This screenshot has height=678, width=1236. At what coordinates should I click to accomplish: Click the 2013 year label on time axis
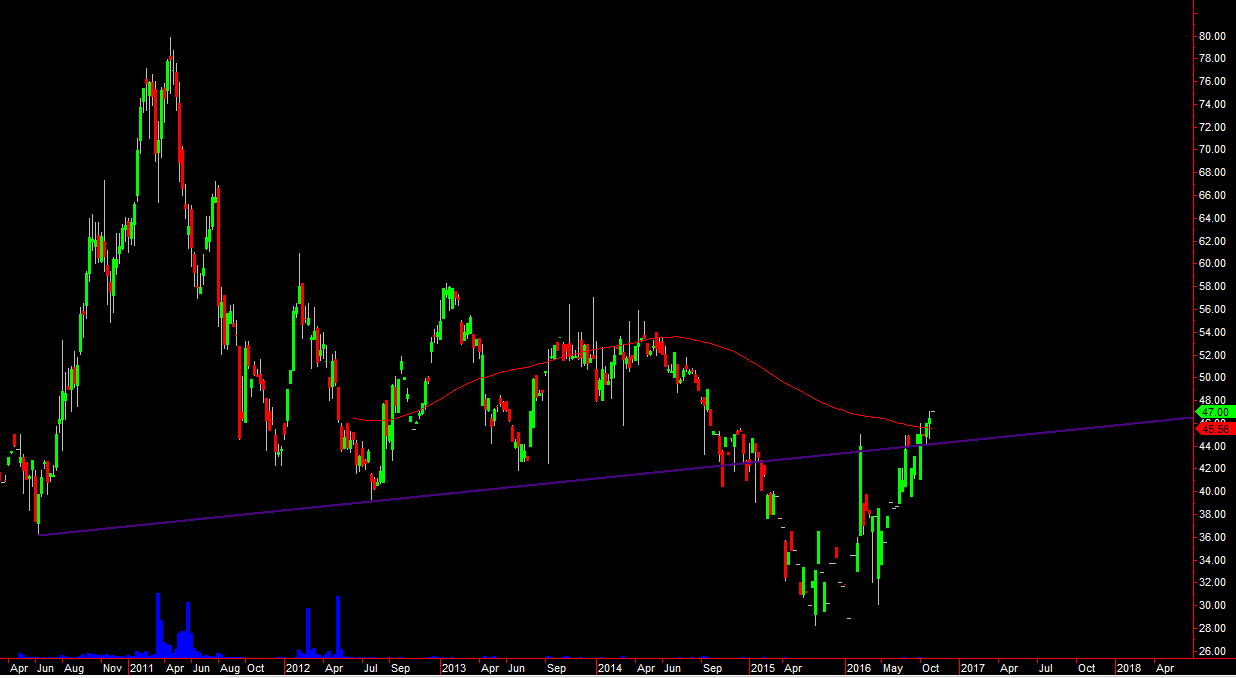(x=454, y=668)
